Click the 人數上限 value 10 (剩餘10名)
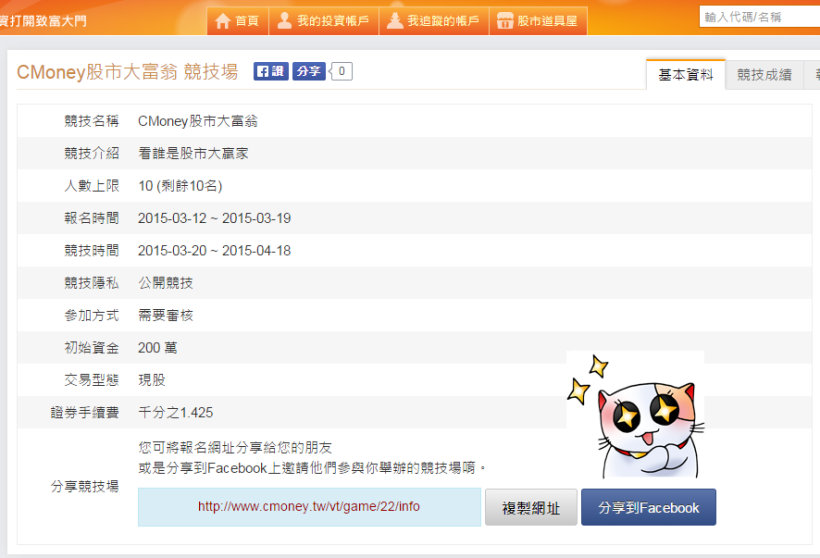 pos(180,186)
